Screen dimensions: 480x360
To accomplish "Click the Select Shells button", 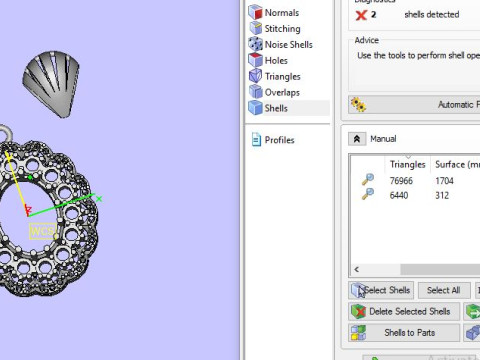I will click(381, 290).
